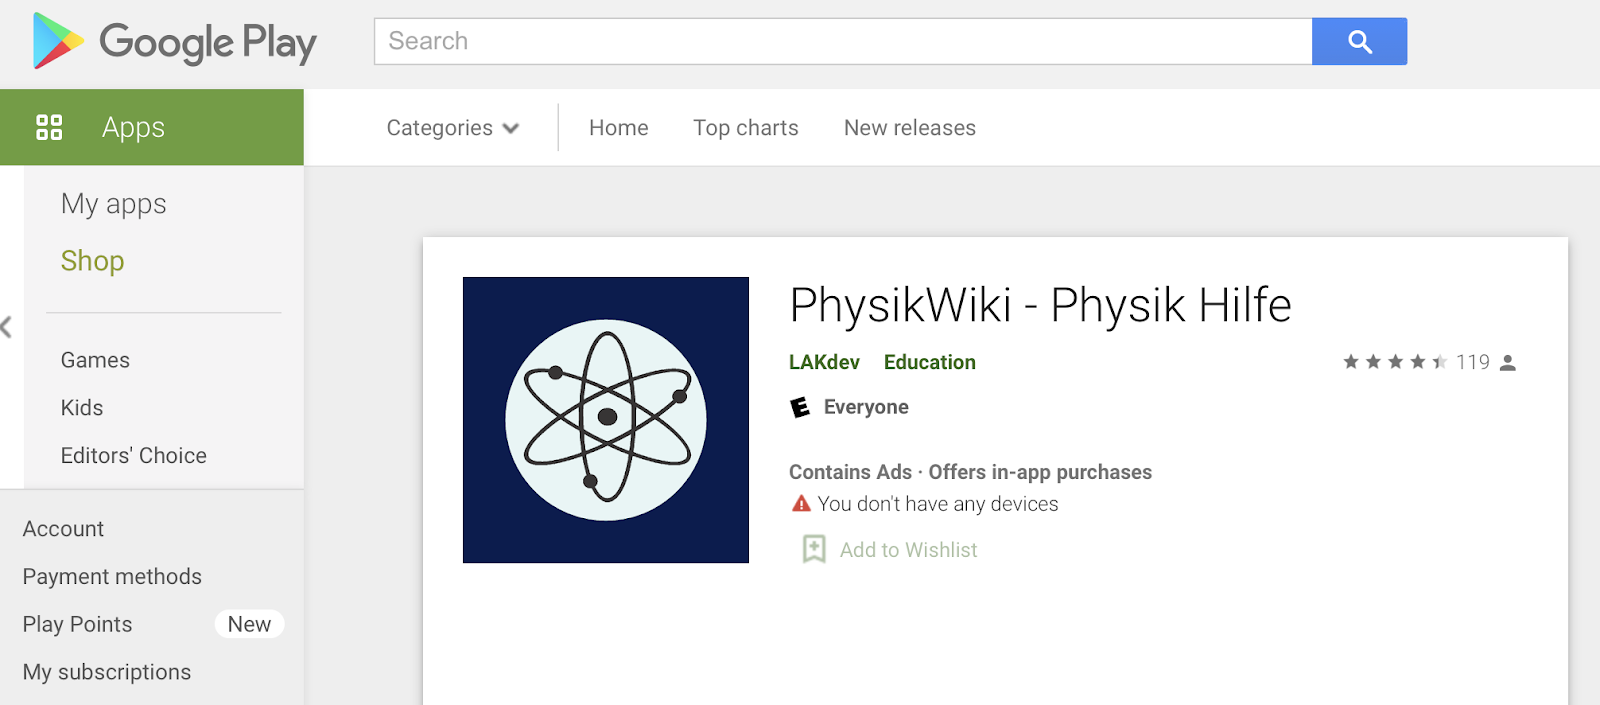
Task: Click the Apps grid icon
Action: [x=49, y=127]
